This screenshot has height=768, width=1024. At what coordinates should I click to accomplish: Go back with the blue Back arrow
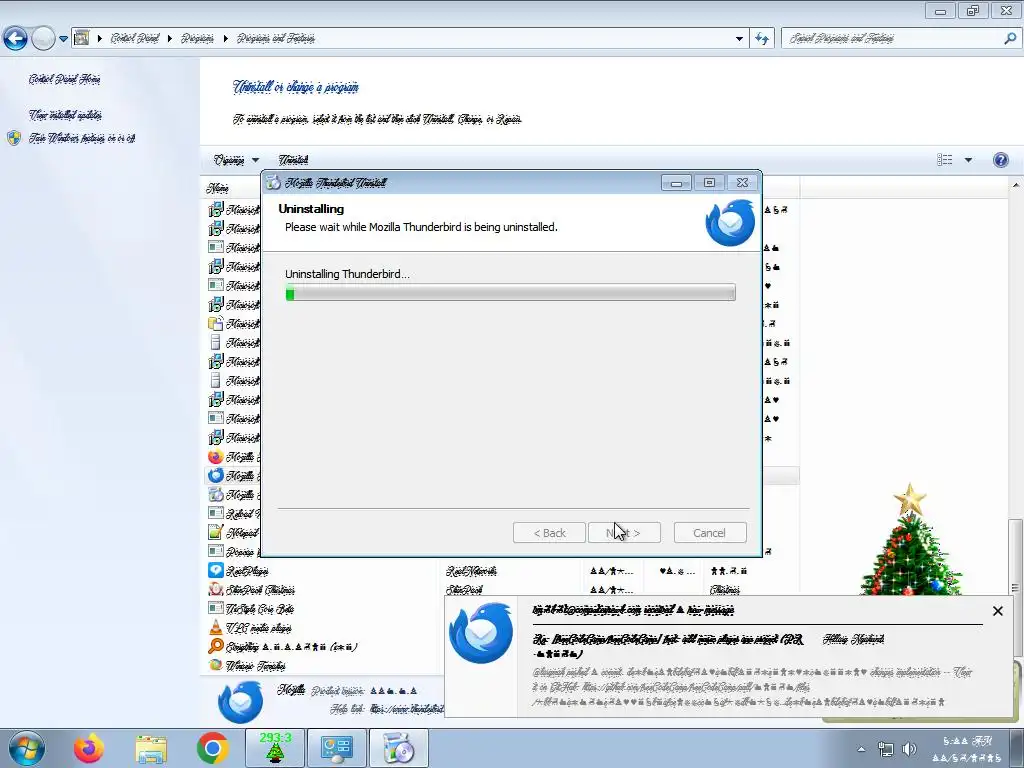click(15, 39)
